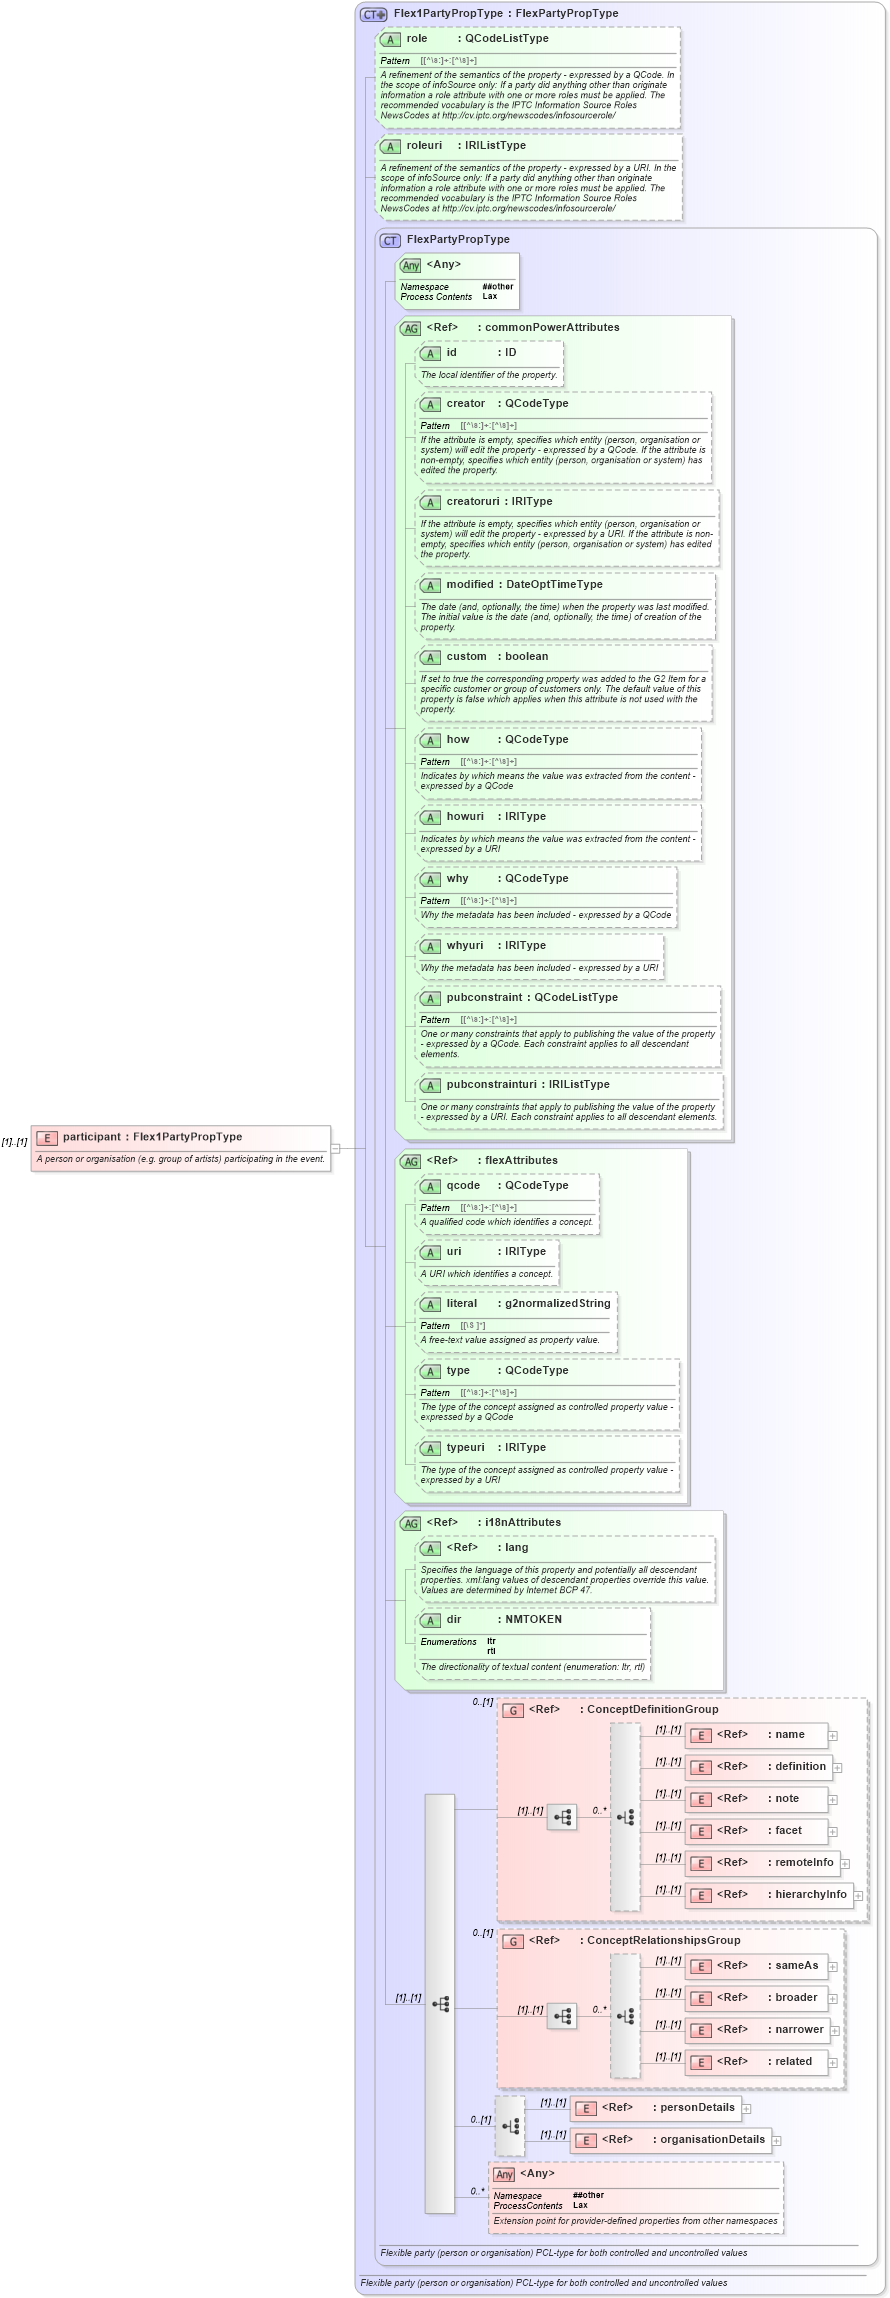Expand the broader element reference

[x=833, y=1999]
